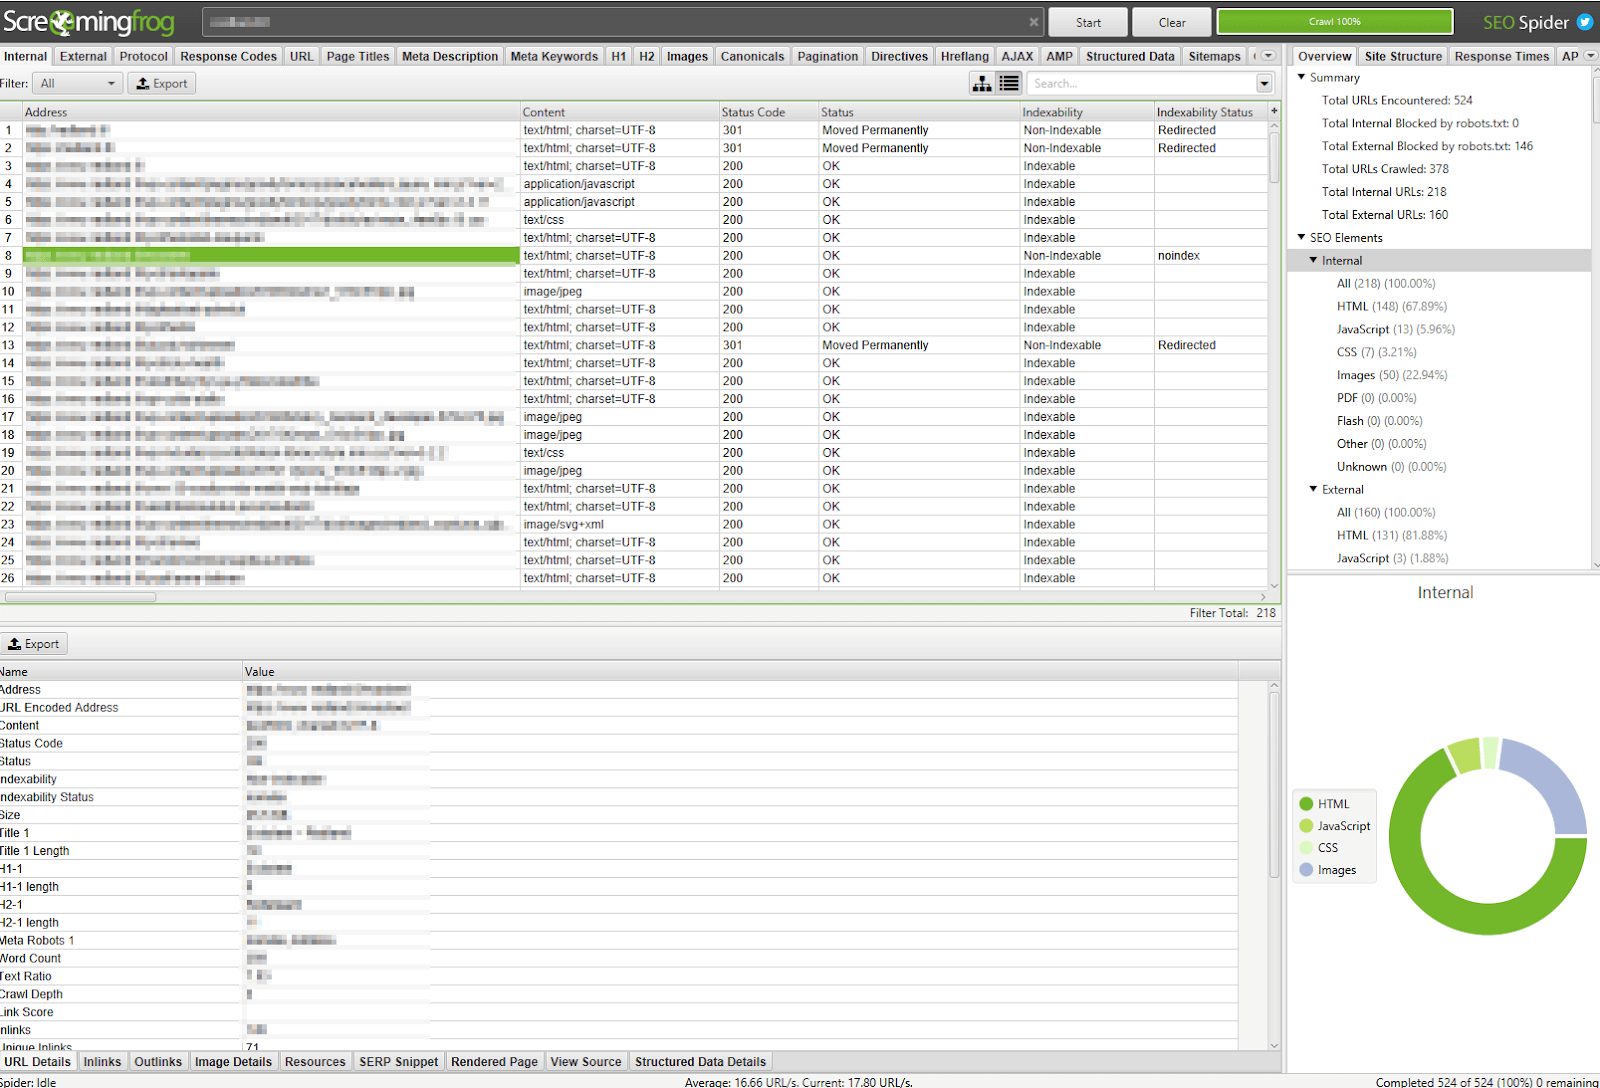Screen dimensions: 1600x1088
Task: Open the main tabs overflow arrow
Action: pyautogui.click(x=1268, y=56)
